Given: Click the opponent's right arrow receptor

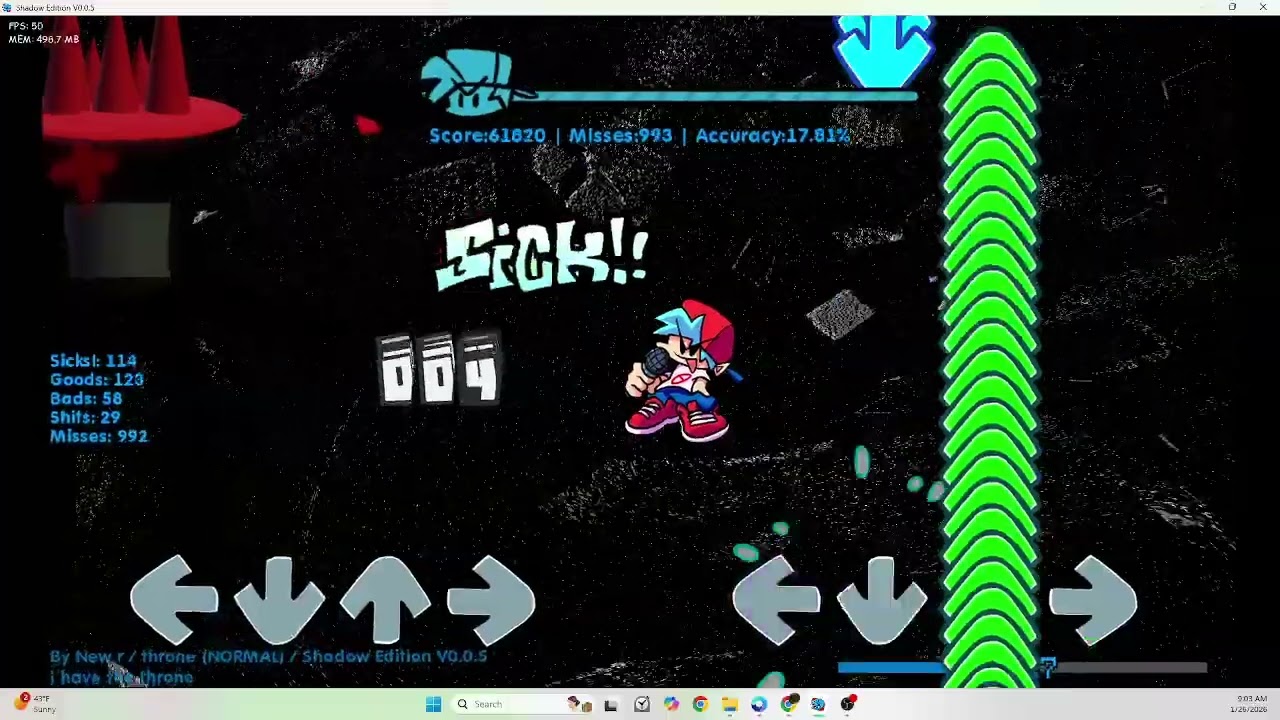Looking at the screenshot, I should click(x=491, y=600).
